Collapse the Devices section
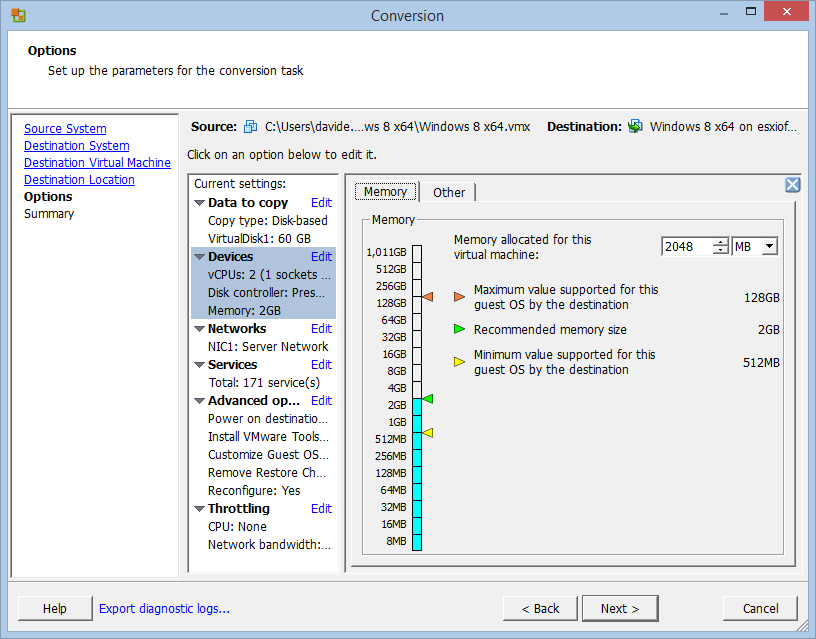The height and width of the screenshot is (639, 816). coord(199,257)
